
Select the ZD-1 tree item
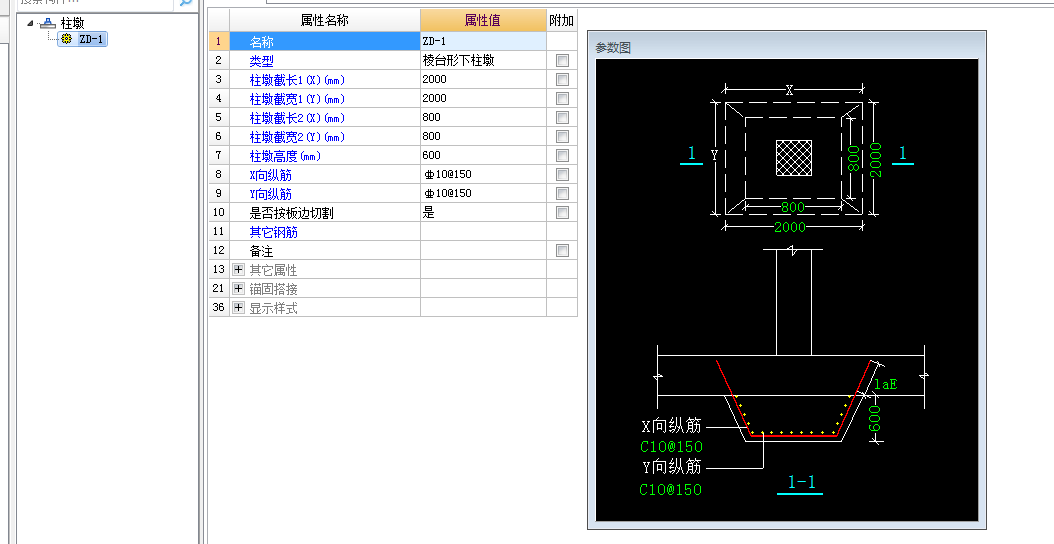(83, 39)
